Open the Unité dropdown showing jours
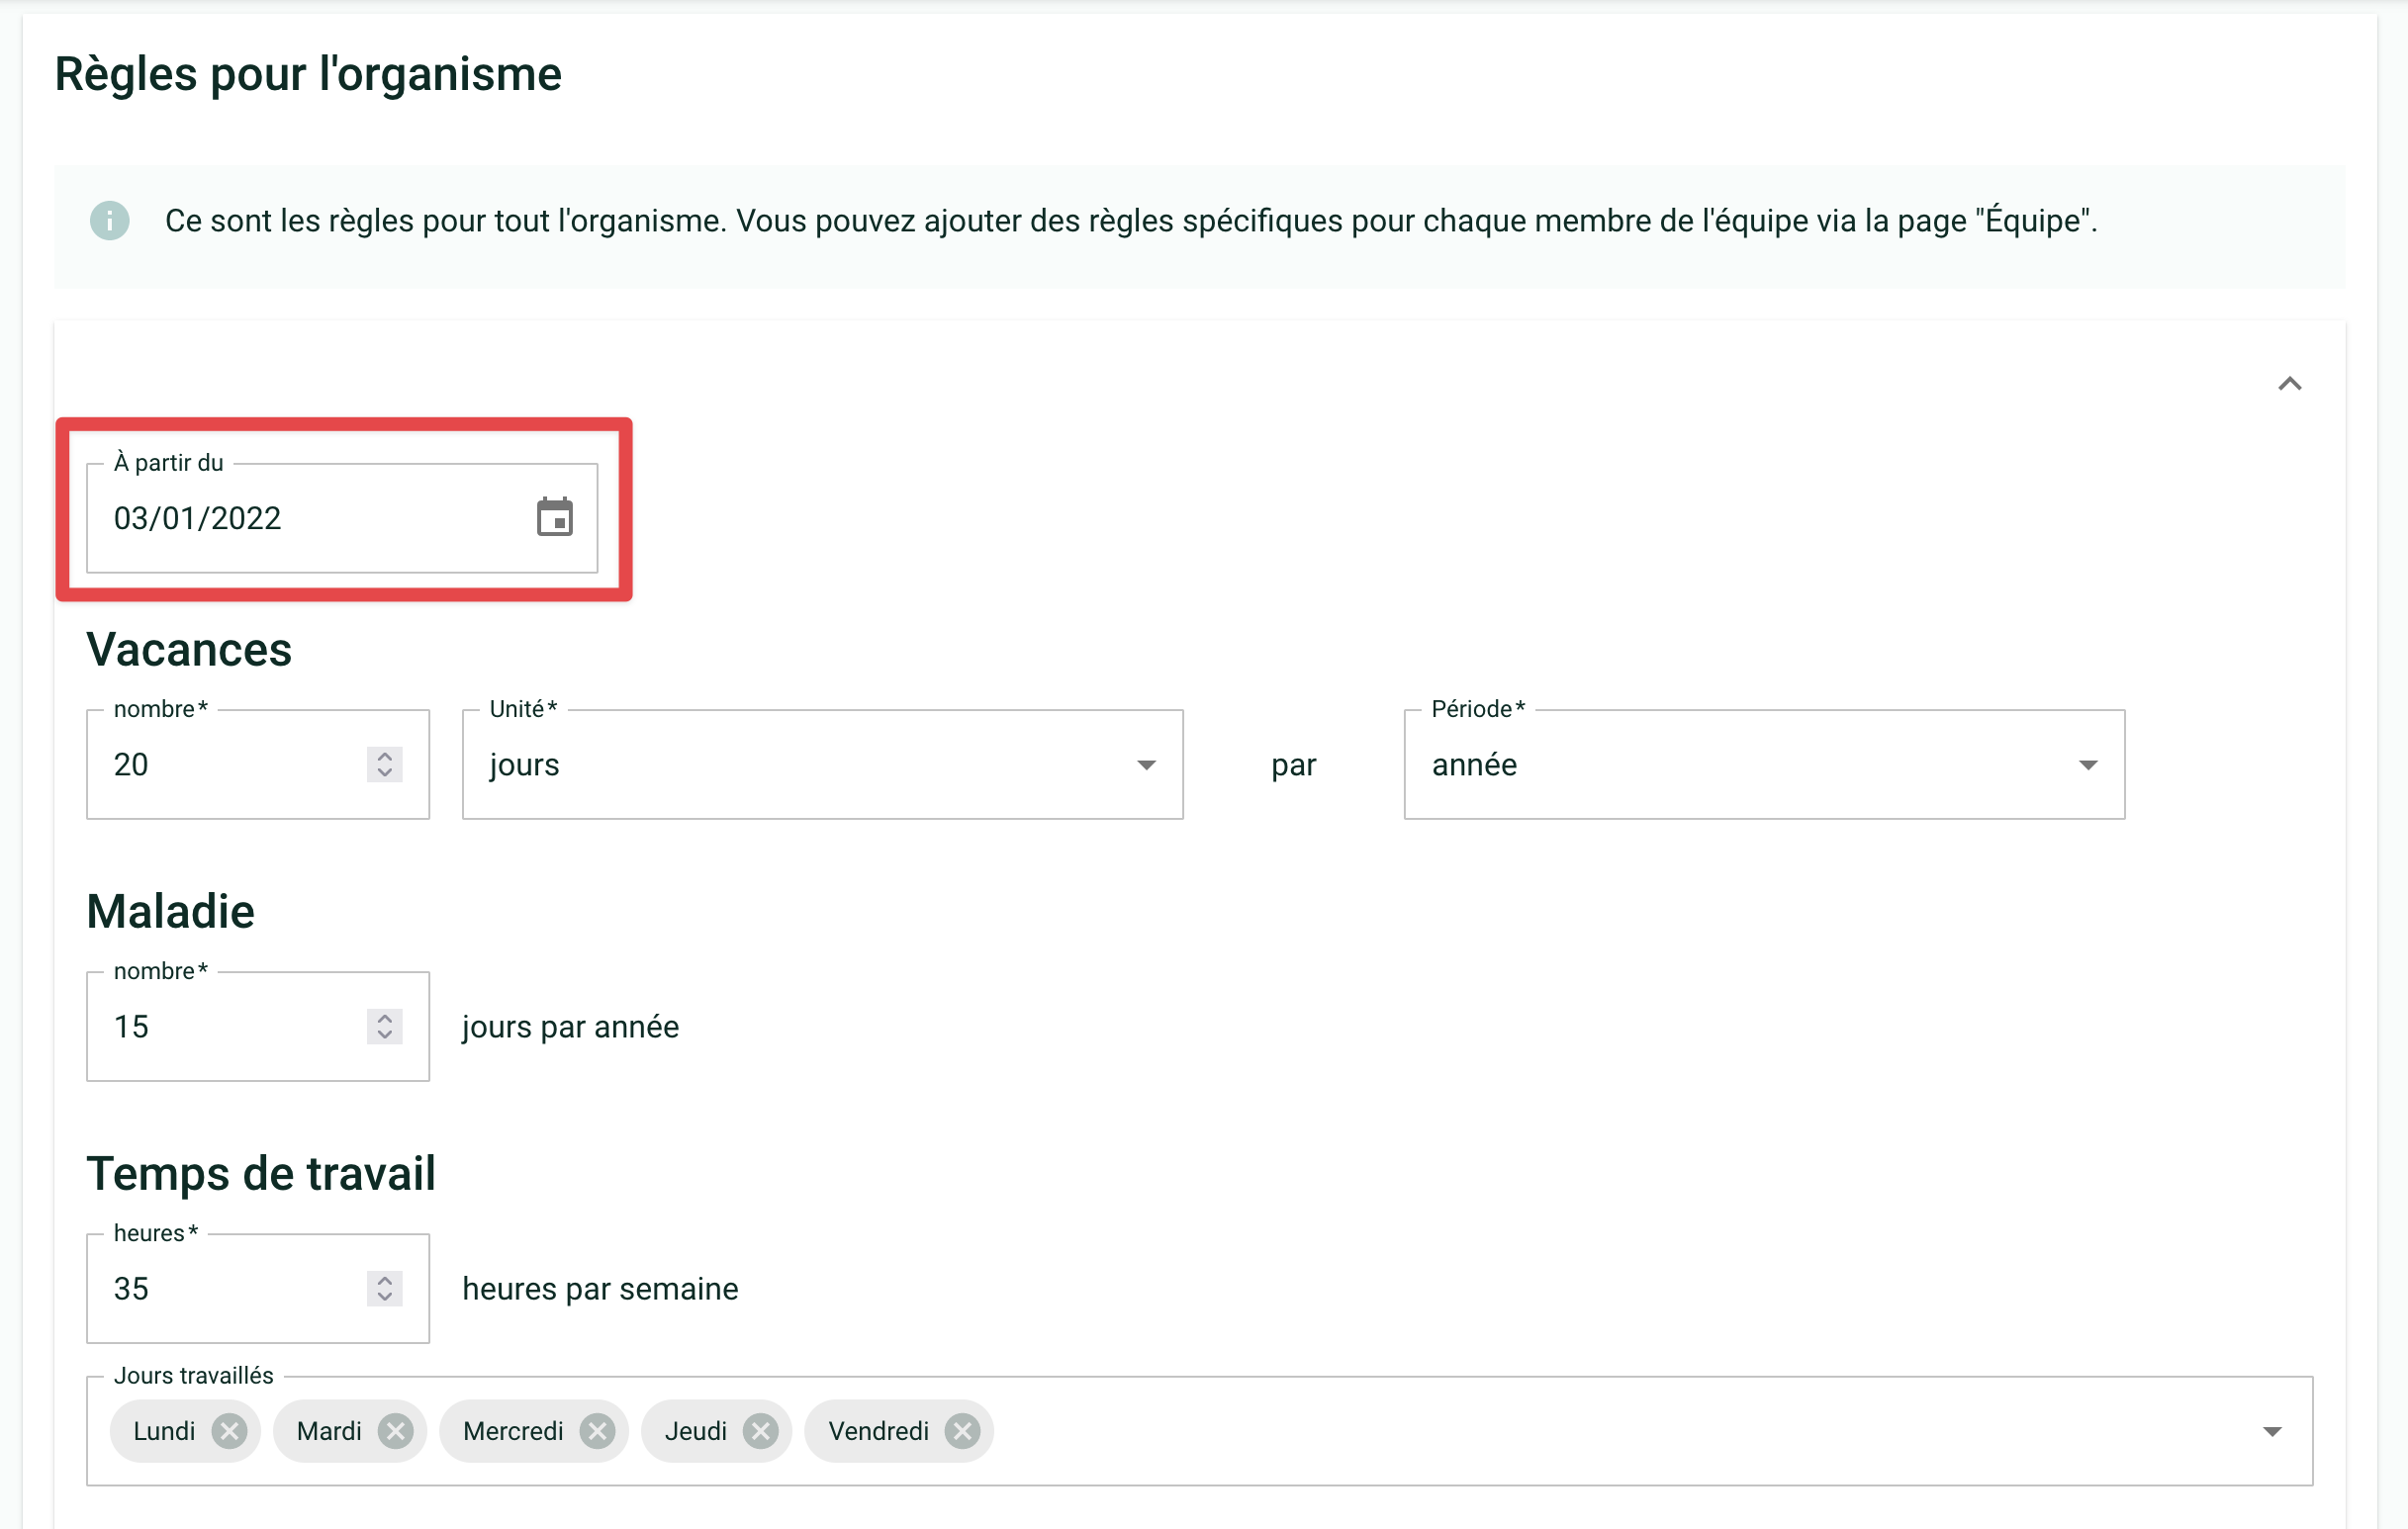 click(x=823, y=765)
